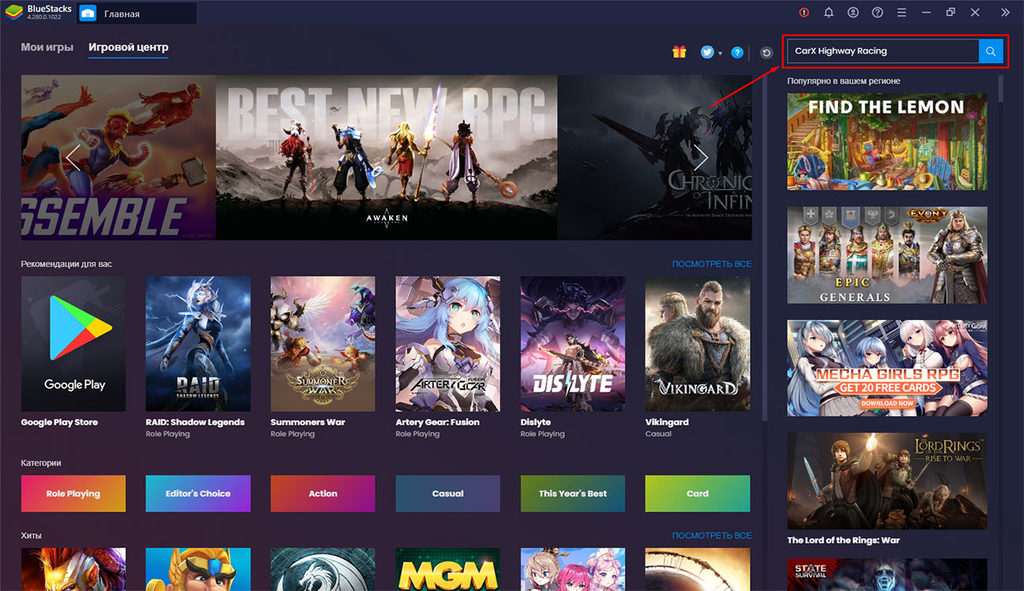1024x591 pixels.
Task: Click the gift box rewards icon
Action: coord(679,52)
